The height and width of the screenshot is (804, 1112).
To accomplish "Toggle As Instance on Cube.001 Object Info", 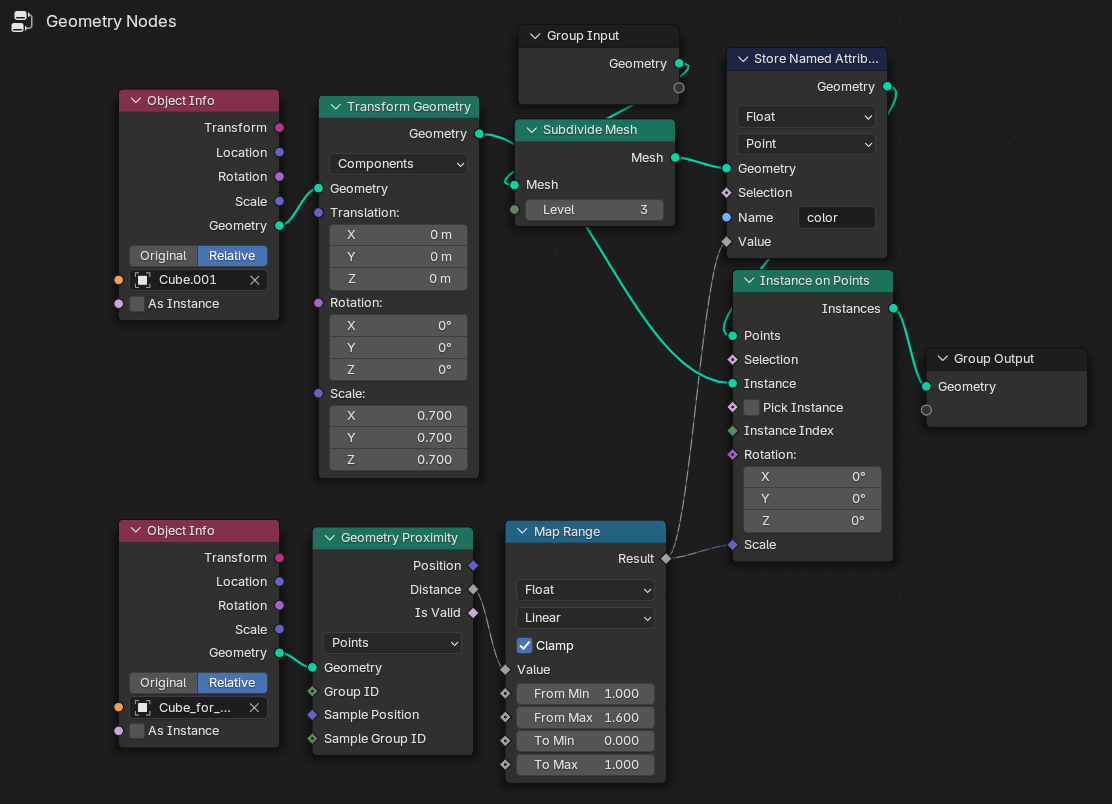I will tap(138, 303).
